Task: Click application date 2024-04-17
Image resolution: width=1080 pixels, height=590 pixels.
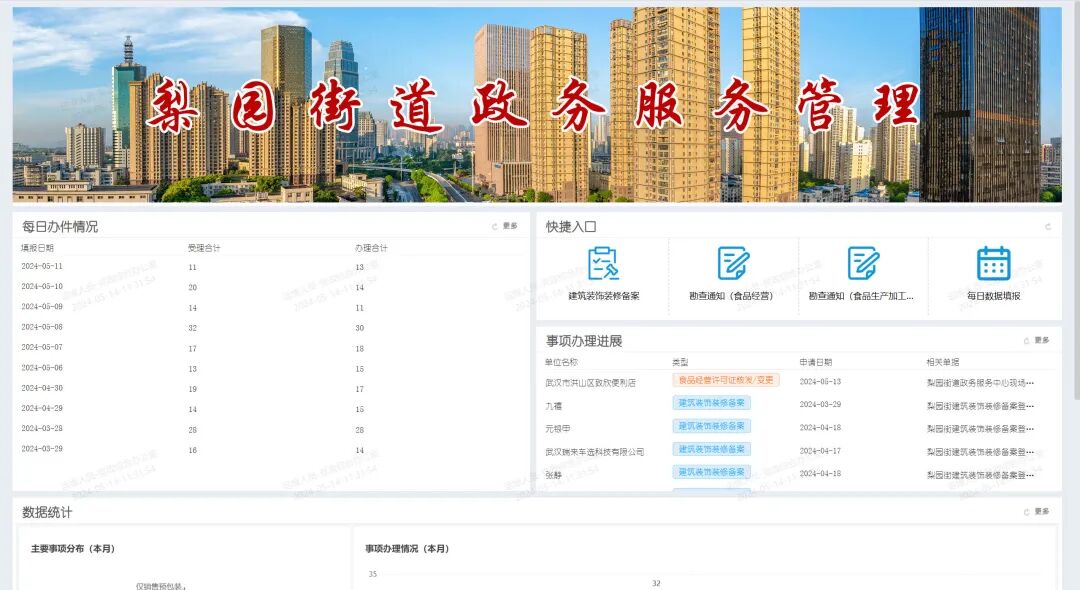Action: (820, 451)
